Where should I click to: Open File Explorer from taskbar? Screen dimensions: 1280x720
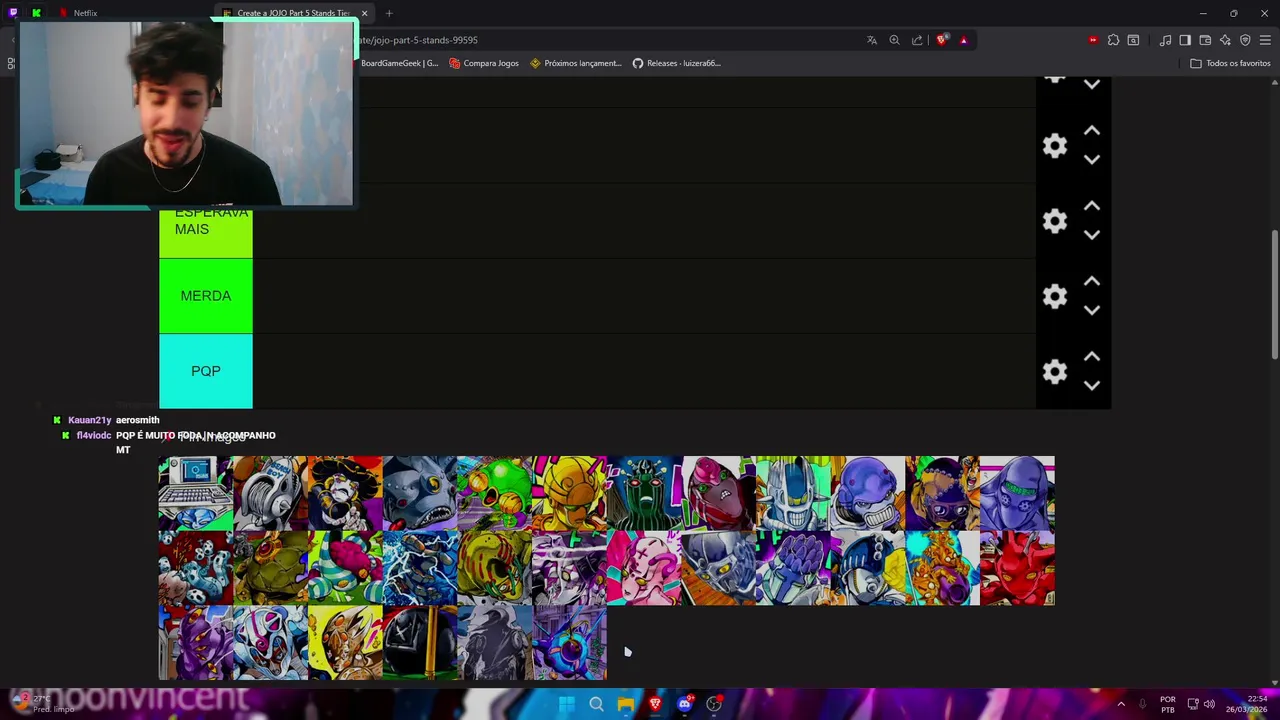pyautogui.click(x=625, y=704)
